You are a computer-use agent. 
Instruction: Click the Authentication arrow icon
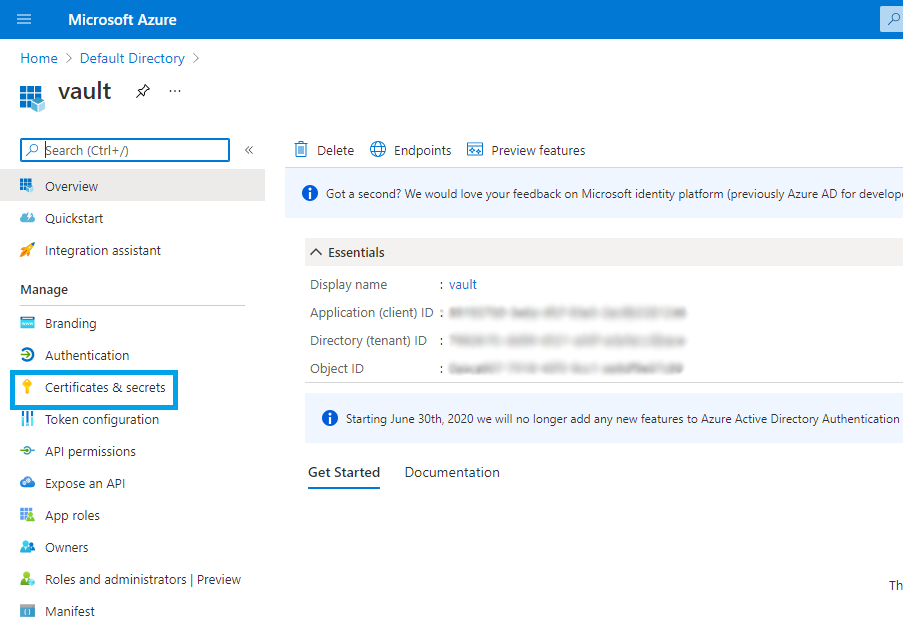pos(27,355)
